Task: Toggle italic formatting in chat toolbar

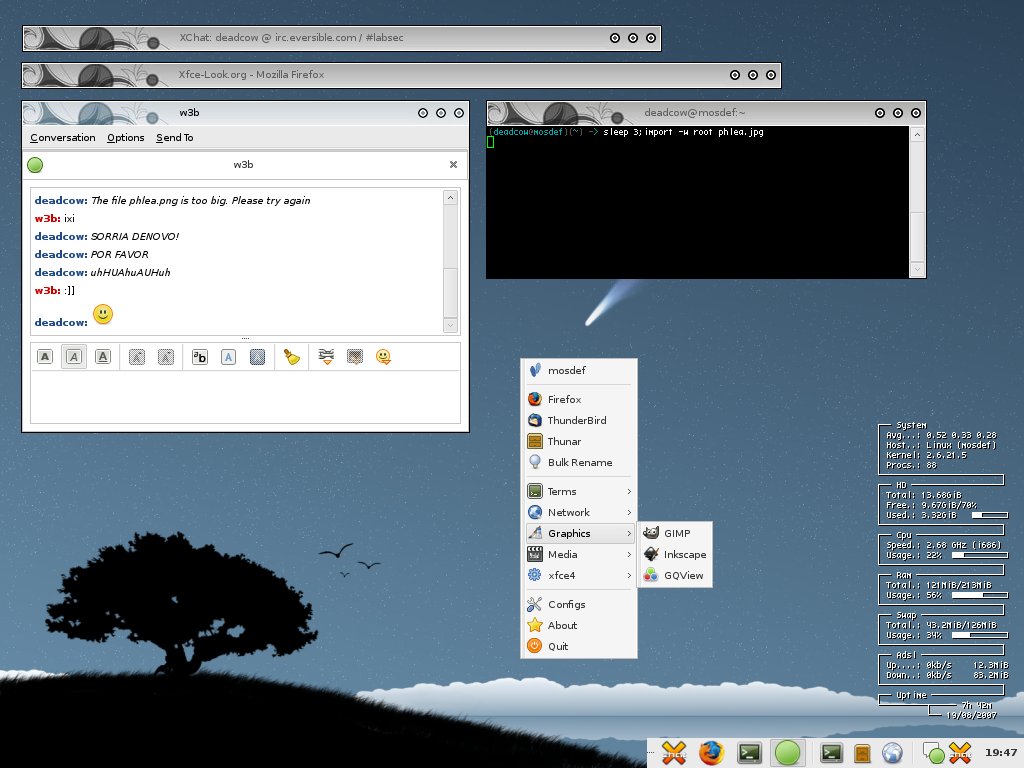Action: pos(74,357)
